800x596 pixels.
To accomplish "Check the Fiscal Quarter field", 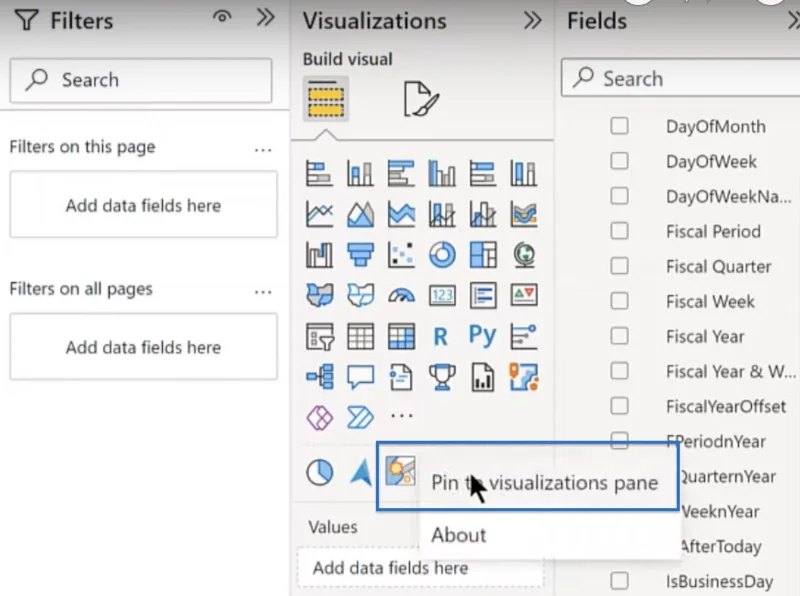I will [x=619, y=266].
